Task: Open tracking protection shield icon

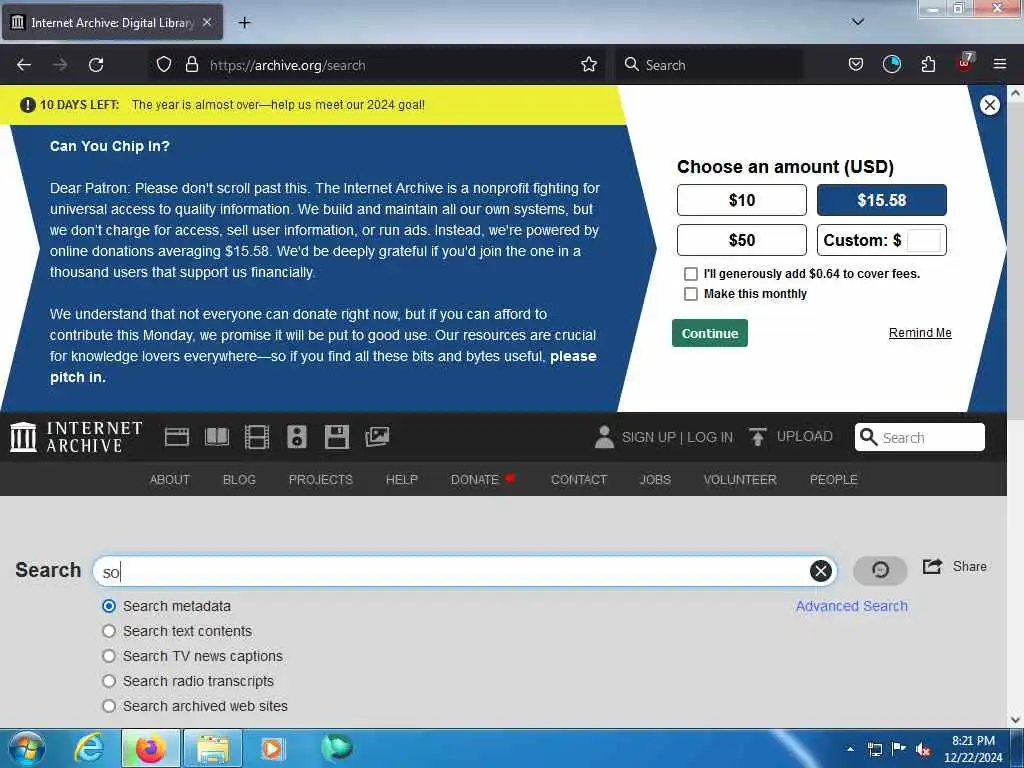Action: pos(164,65)
